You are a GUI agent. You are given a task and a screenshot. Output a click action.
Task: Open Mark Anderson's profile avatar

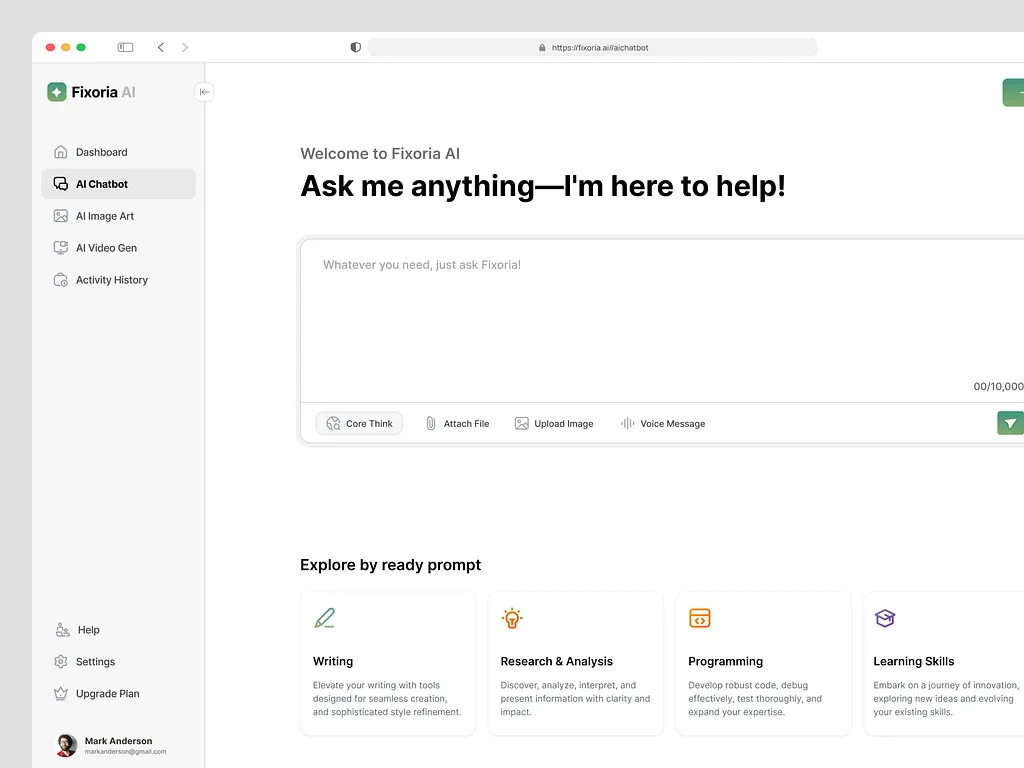point(66,745)
